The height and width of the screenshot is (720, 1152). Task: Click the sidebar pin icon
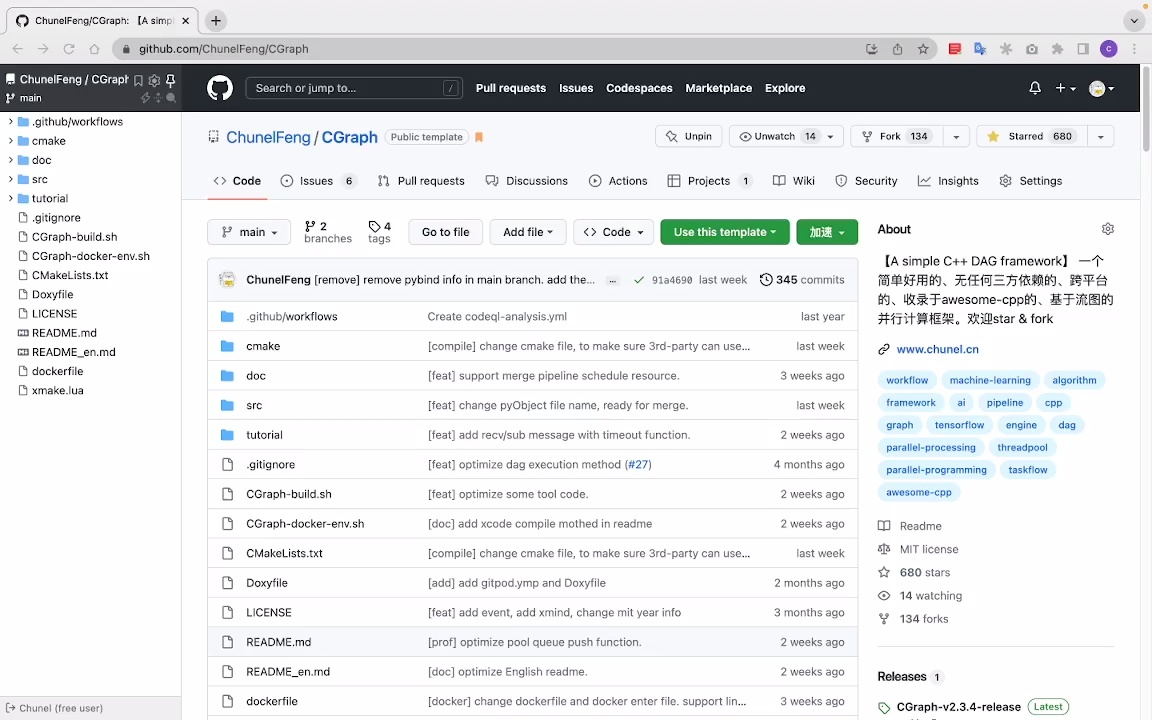(x=170, y=80)
